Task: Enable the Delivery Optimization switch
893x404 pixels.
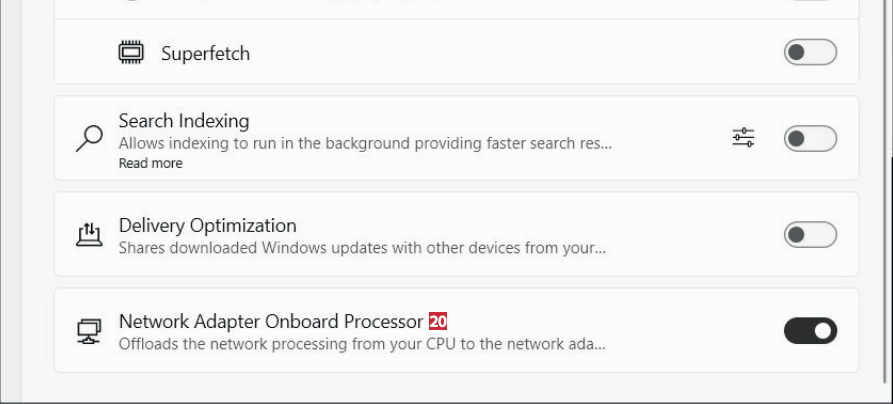Action: coord(809,235)
